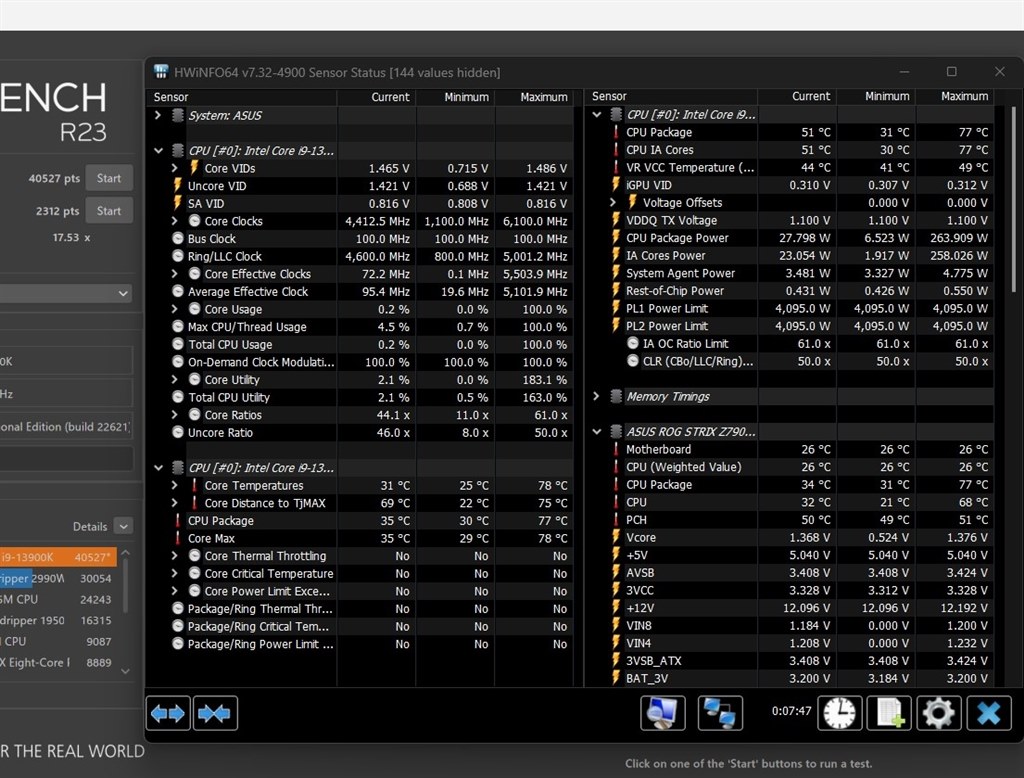This screenshot has width=1024, height=778.
Task: Close sensors with the blue X icon
Action: (989, 713)
